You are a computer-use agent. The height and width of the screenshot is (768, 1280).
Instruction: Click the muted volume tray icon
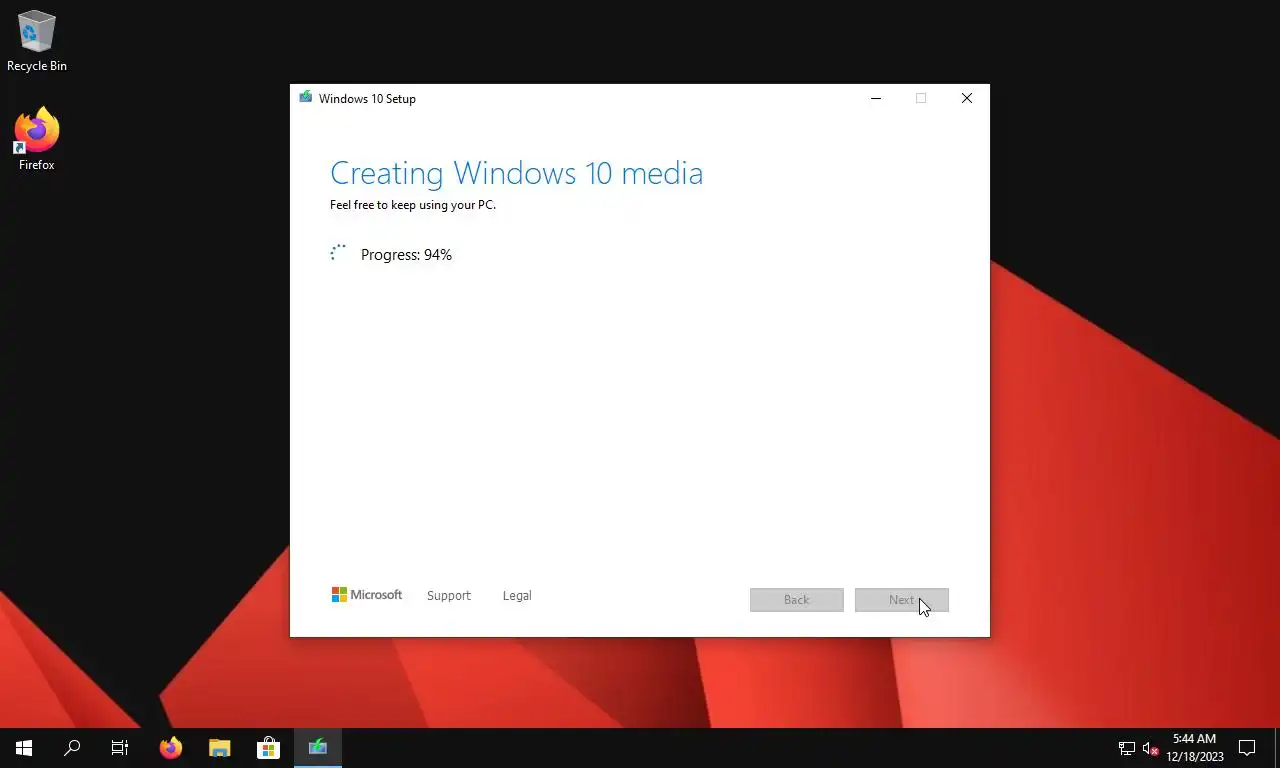[1150, 748]
